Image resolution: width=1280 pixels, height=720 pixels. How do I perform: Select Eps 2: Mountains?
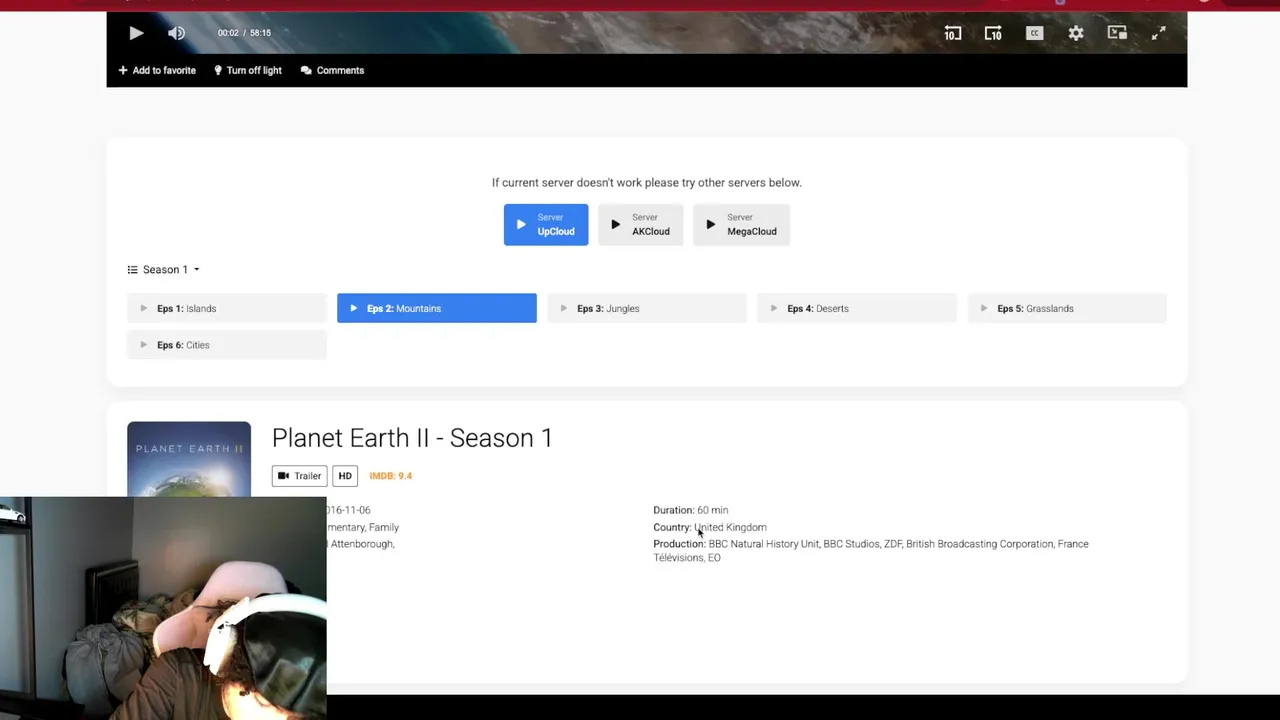[437, 308]
